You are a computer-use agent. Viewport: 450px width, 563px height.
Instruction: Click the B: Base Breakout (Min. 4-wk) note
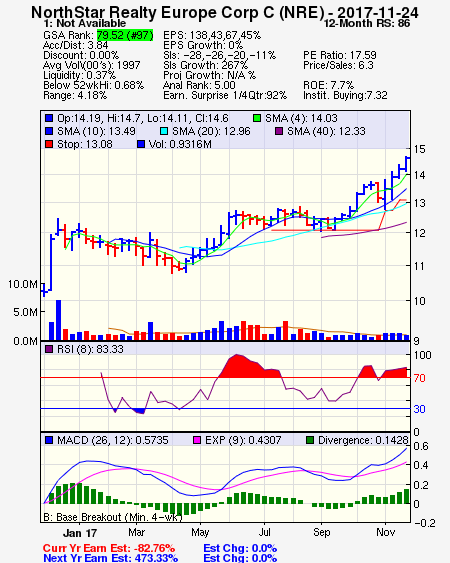[x=113, y=517]
